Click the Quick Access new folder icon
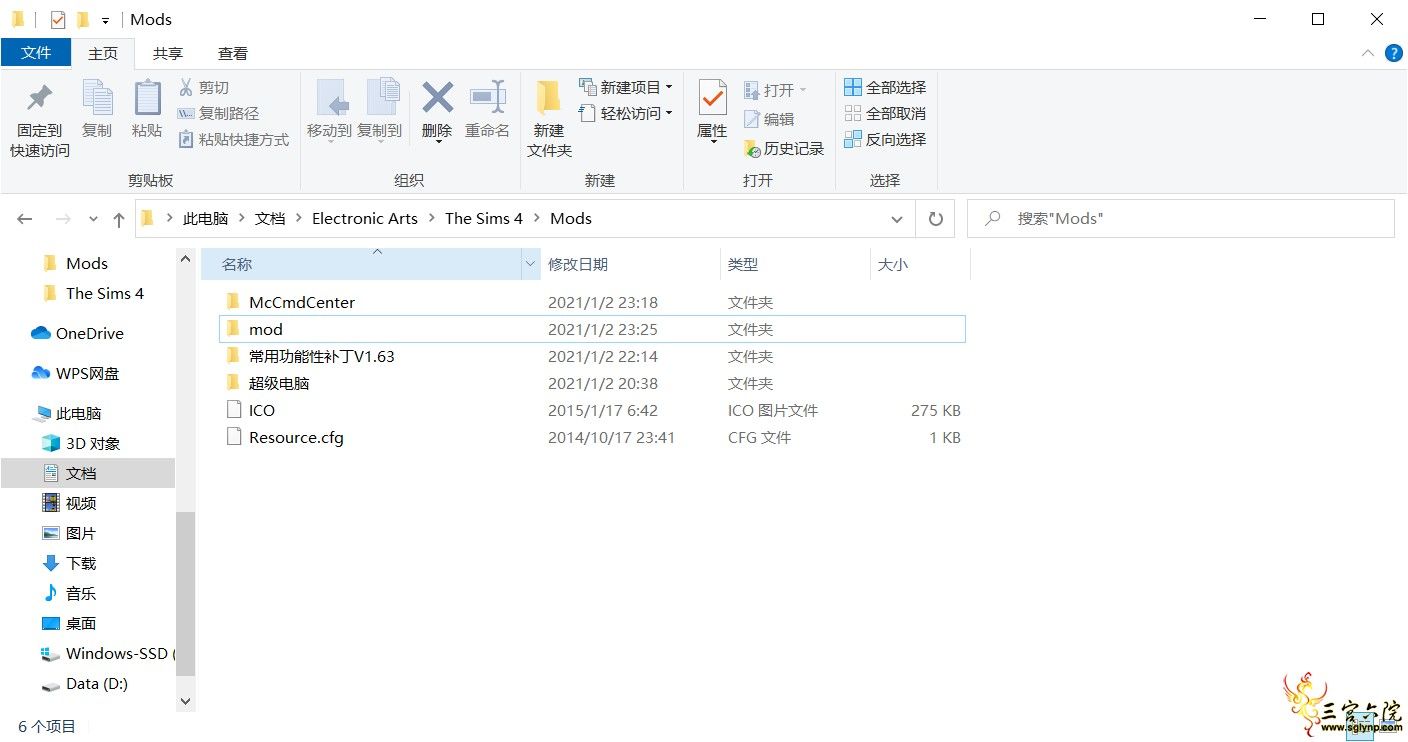1408x742 pixels. pyautogui.click(x=82, y=19)
